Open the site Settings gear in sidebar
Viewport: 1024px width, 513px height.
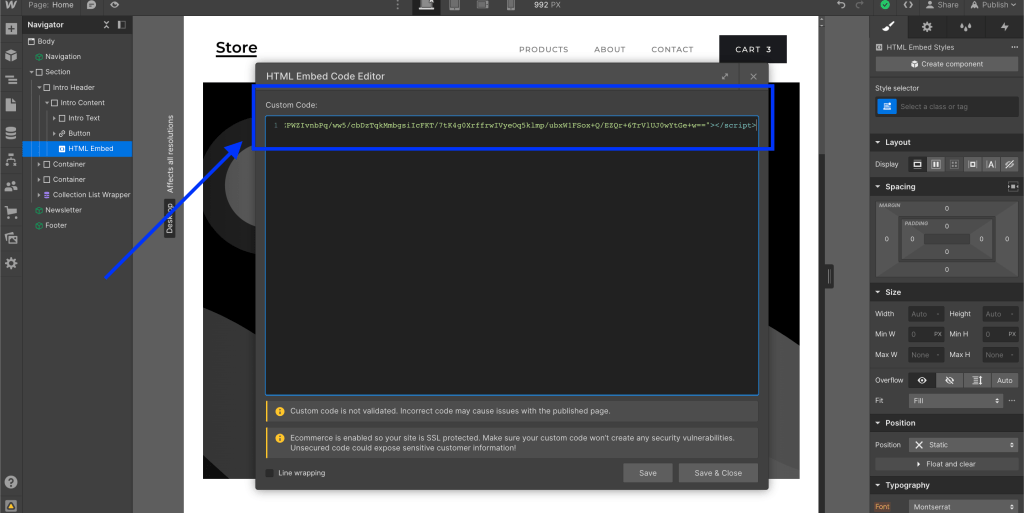[11, 263]
